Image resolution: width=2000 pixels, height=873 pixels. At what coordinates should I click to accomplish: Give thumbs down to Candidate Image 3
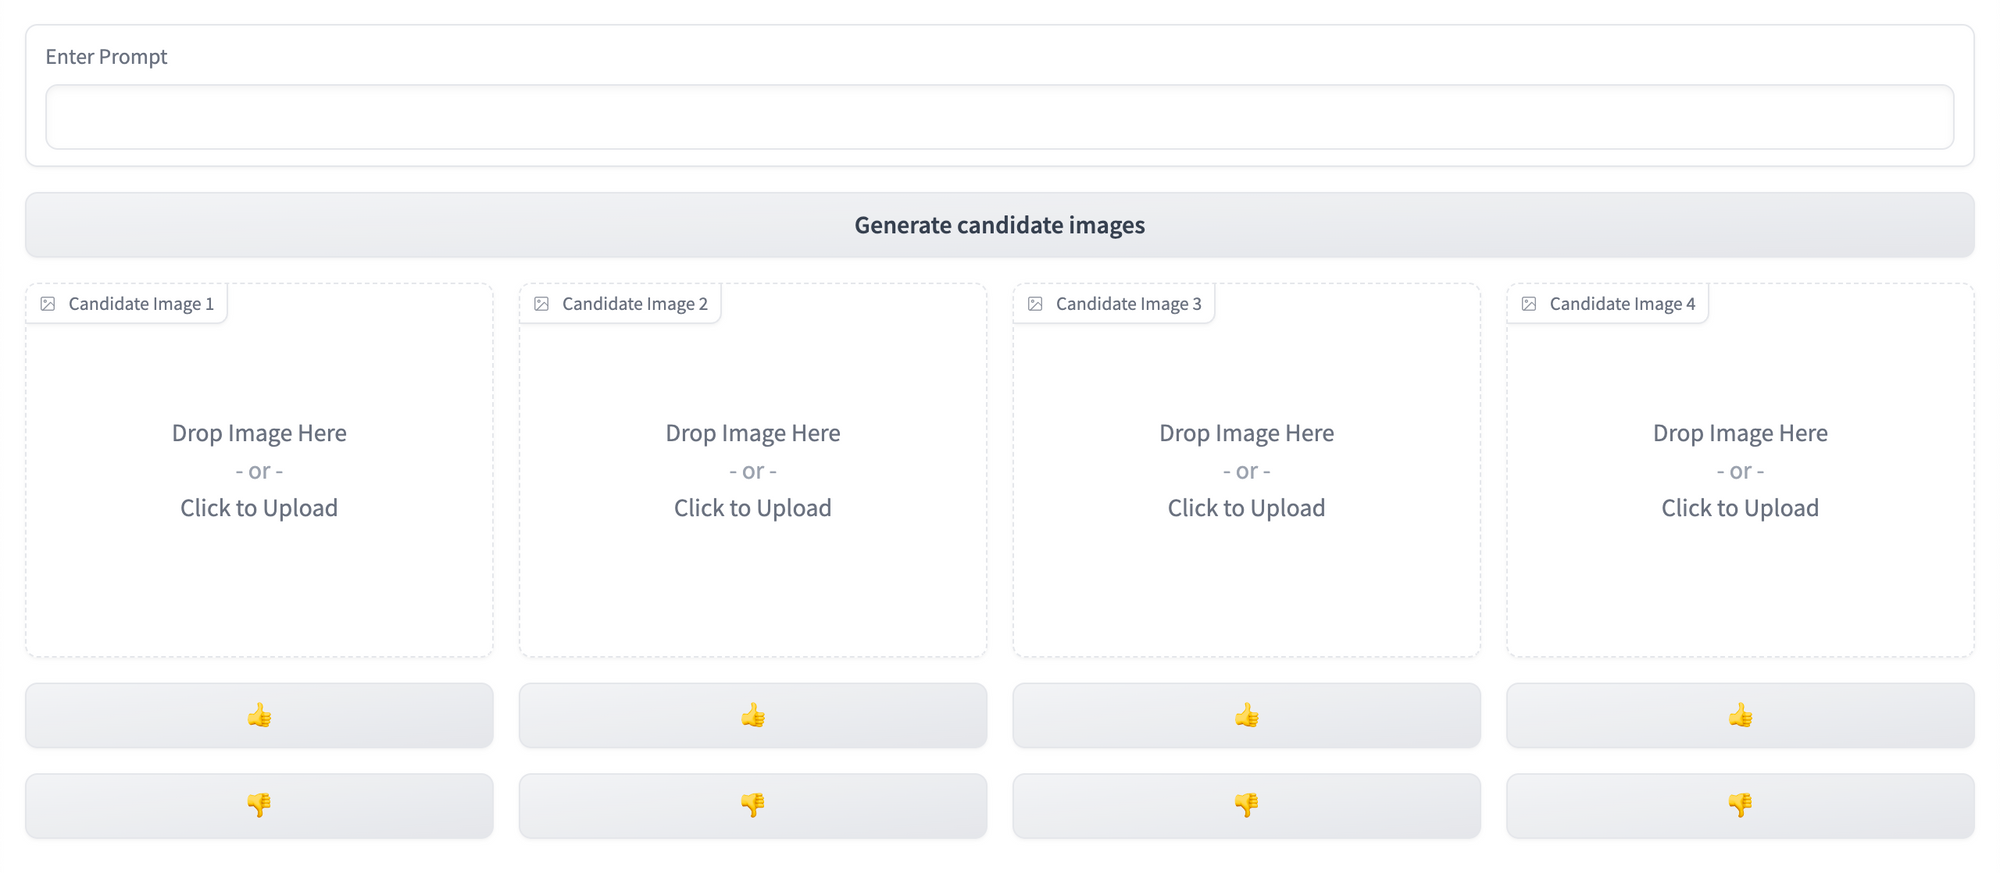[1246, 805]
